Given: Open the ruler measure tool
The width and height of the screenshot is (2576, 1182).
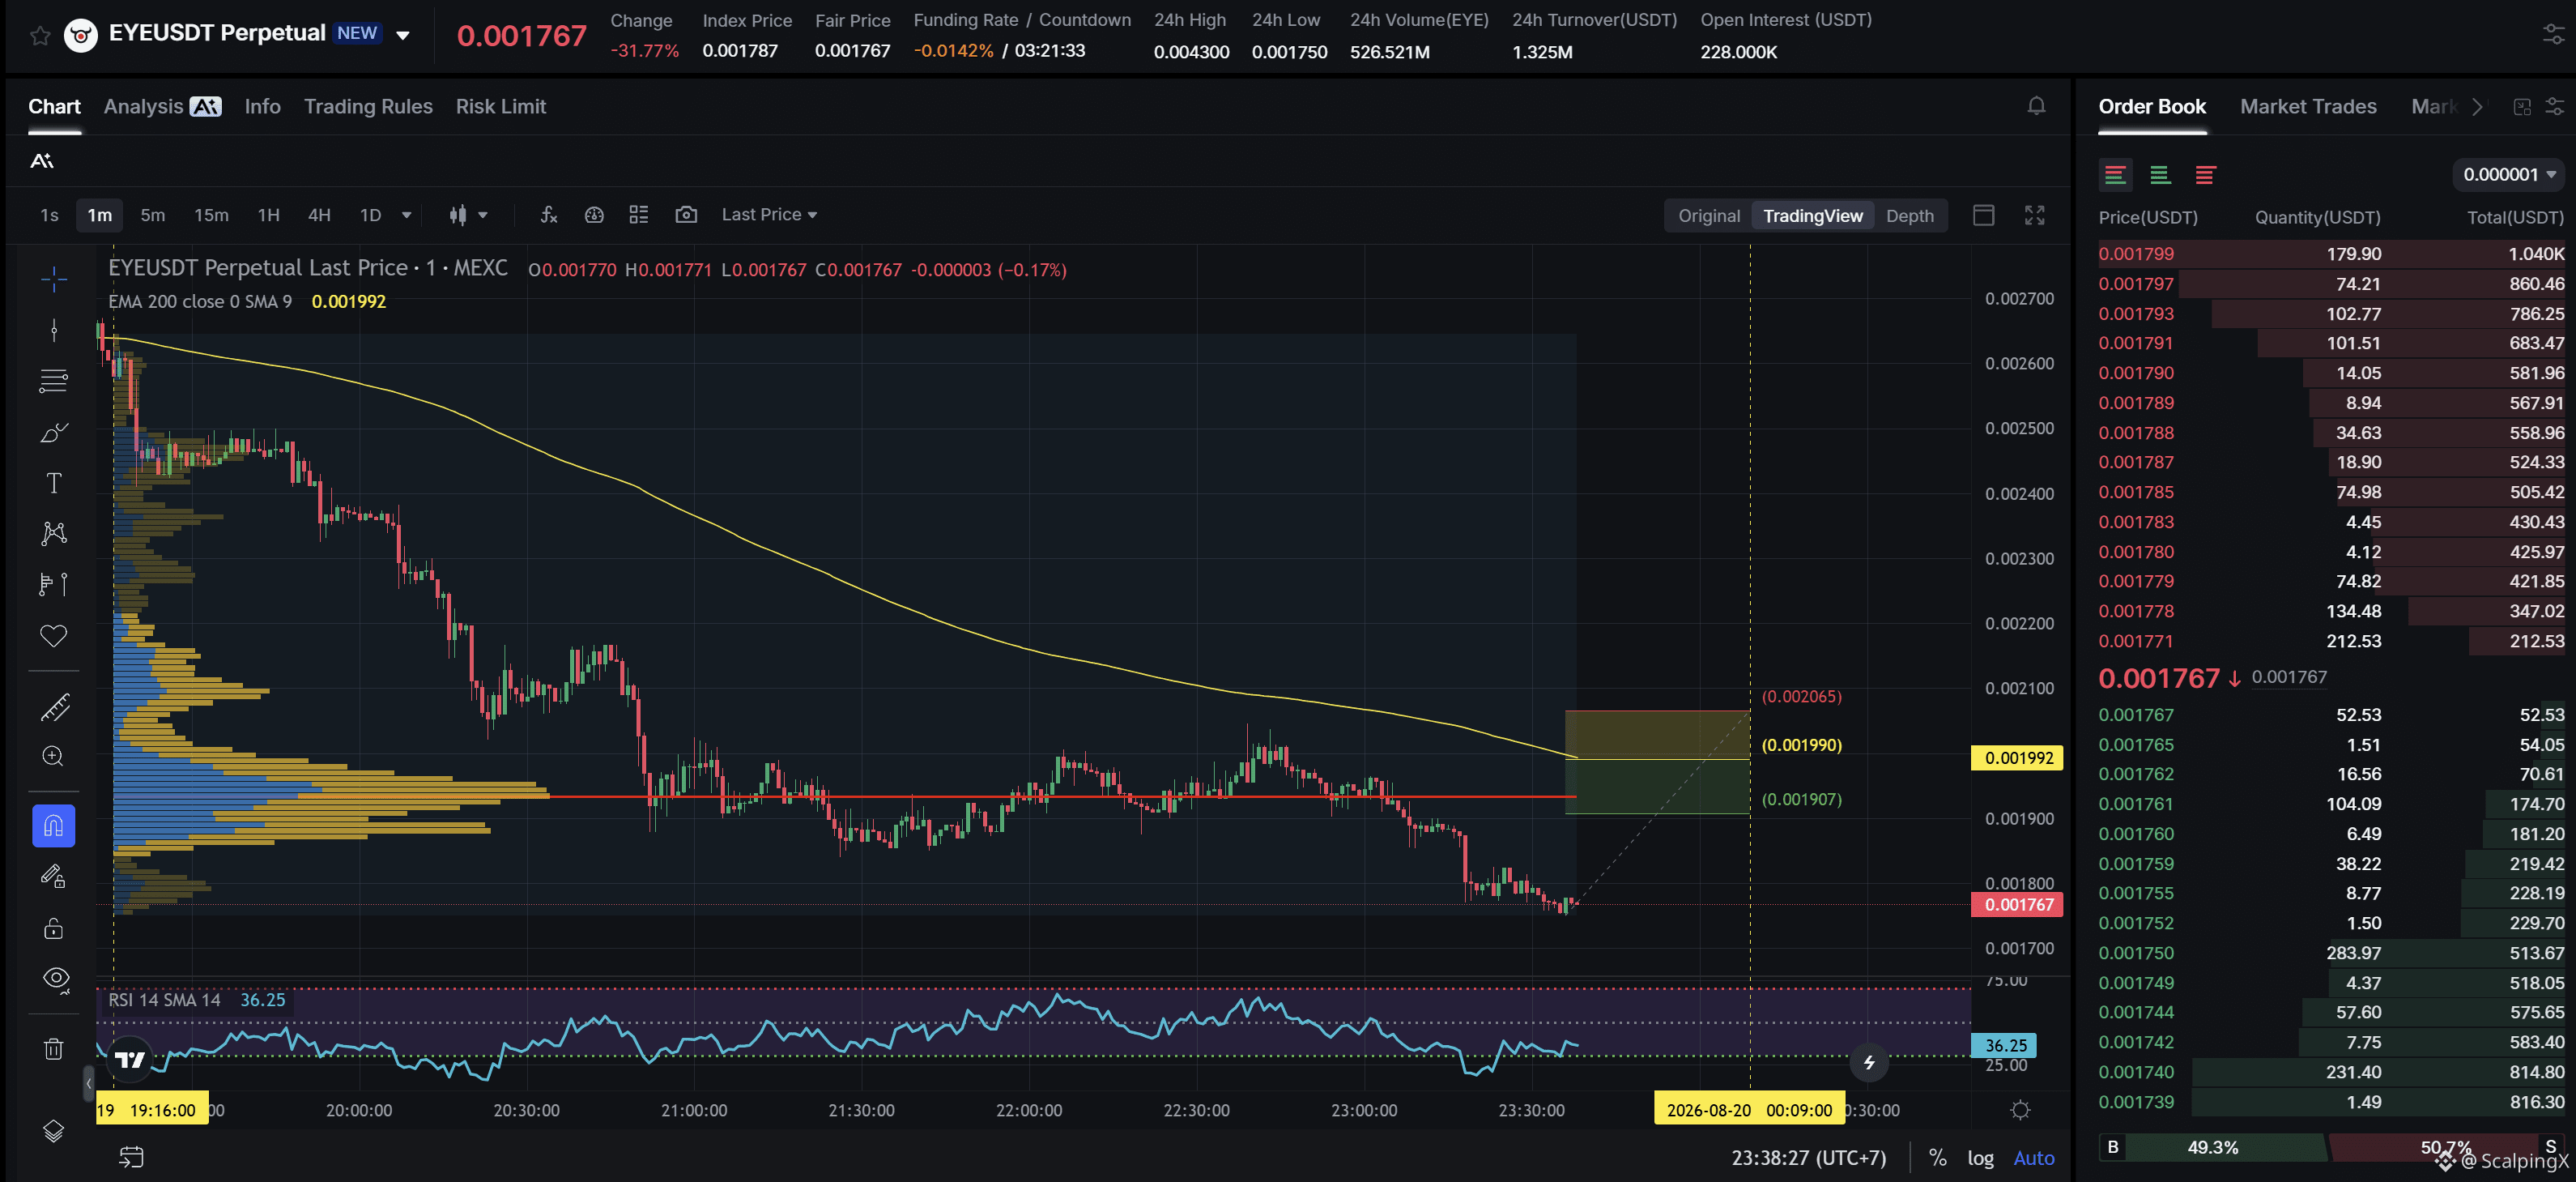Looking at the screenshot, I should [x=54, y=707].
